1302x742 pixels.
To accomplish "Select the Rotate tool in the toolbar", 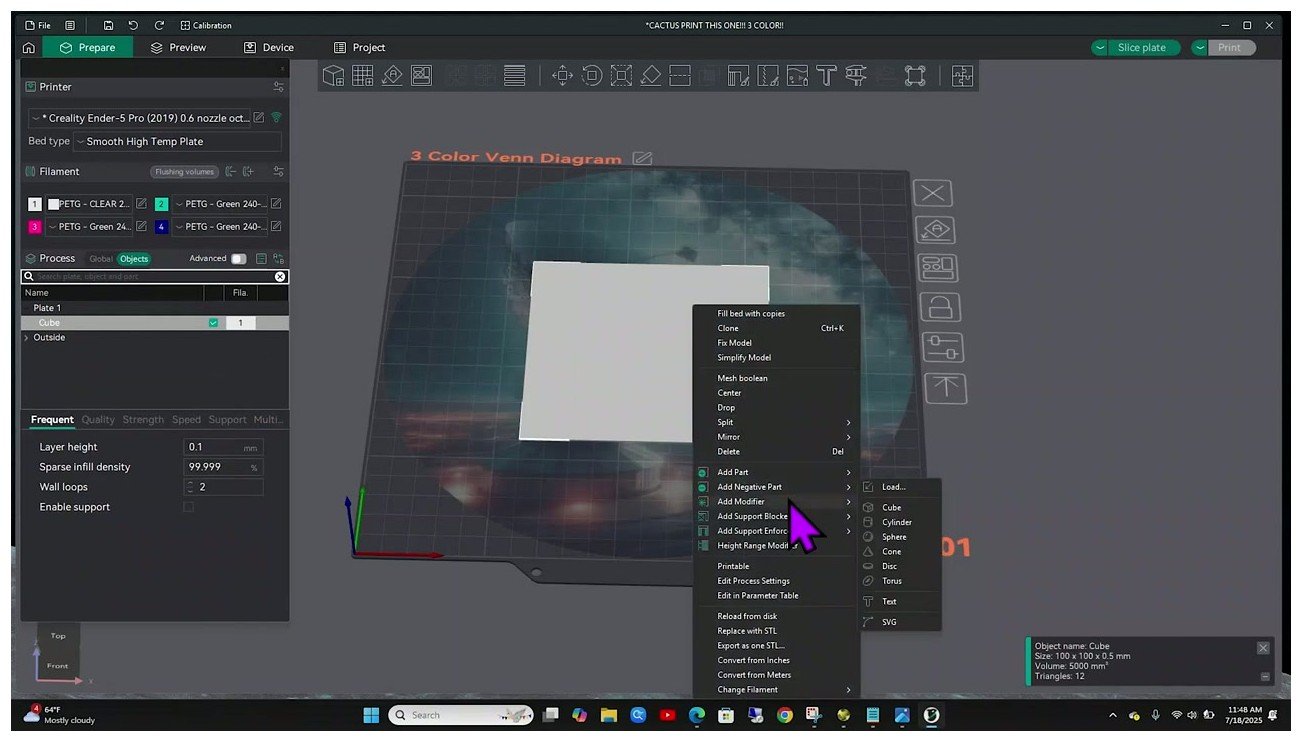I will click(x=592, y=75).
